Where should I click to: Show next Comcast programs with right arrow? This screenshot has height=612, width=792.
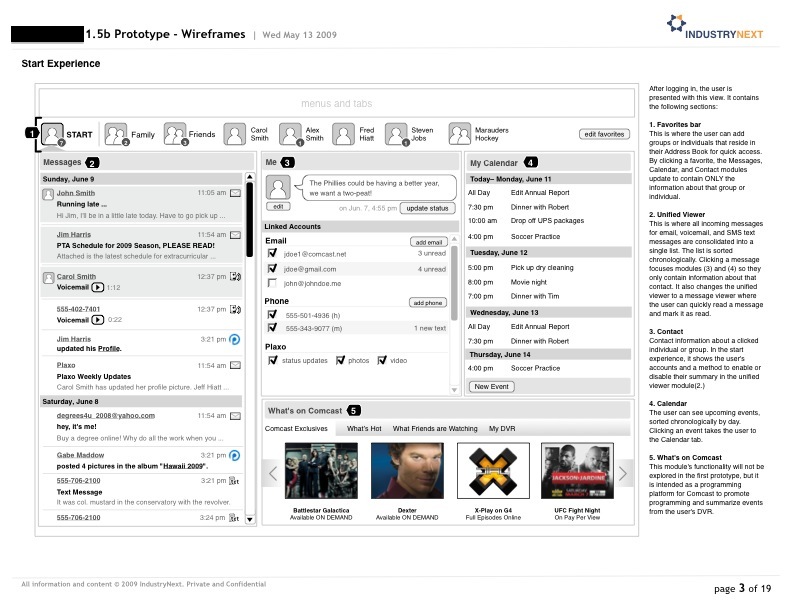pyautogui.click(x=623, y=474)
